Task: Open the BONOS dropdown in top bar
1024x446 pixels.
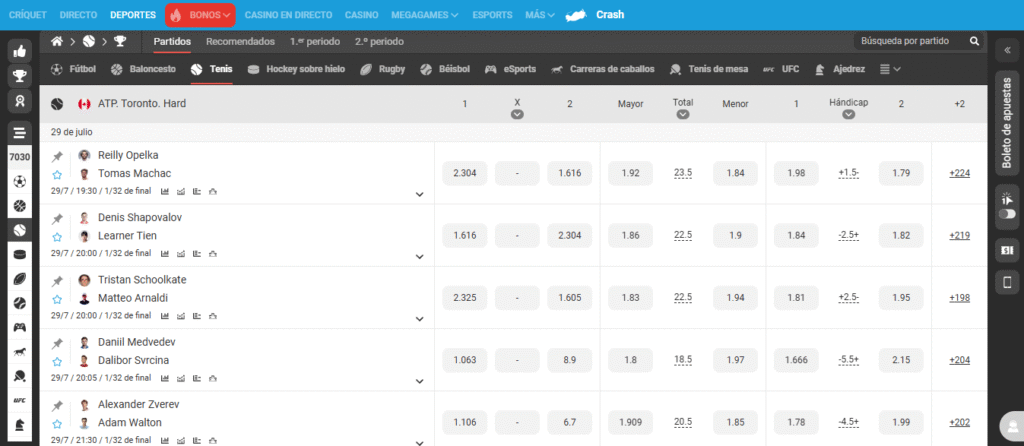Action: pos(200,14)
